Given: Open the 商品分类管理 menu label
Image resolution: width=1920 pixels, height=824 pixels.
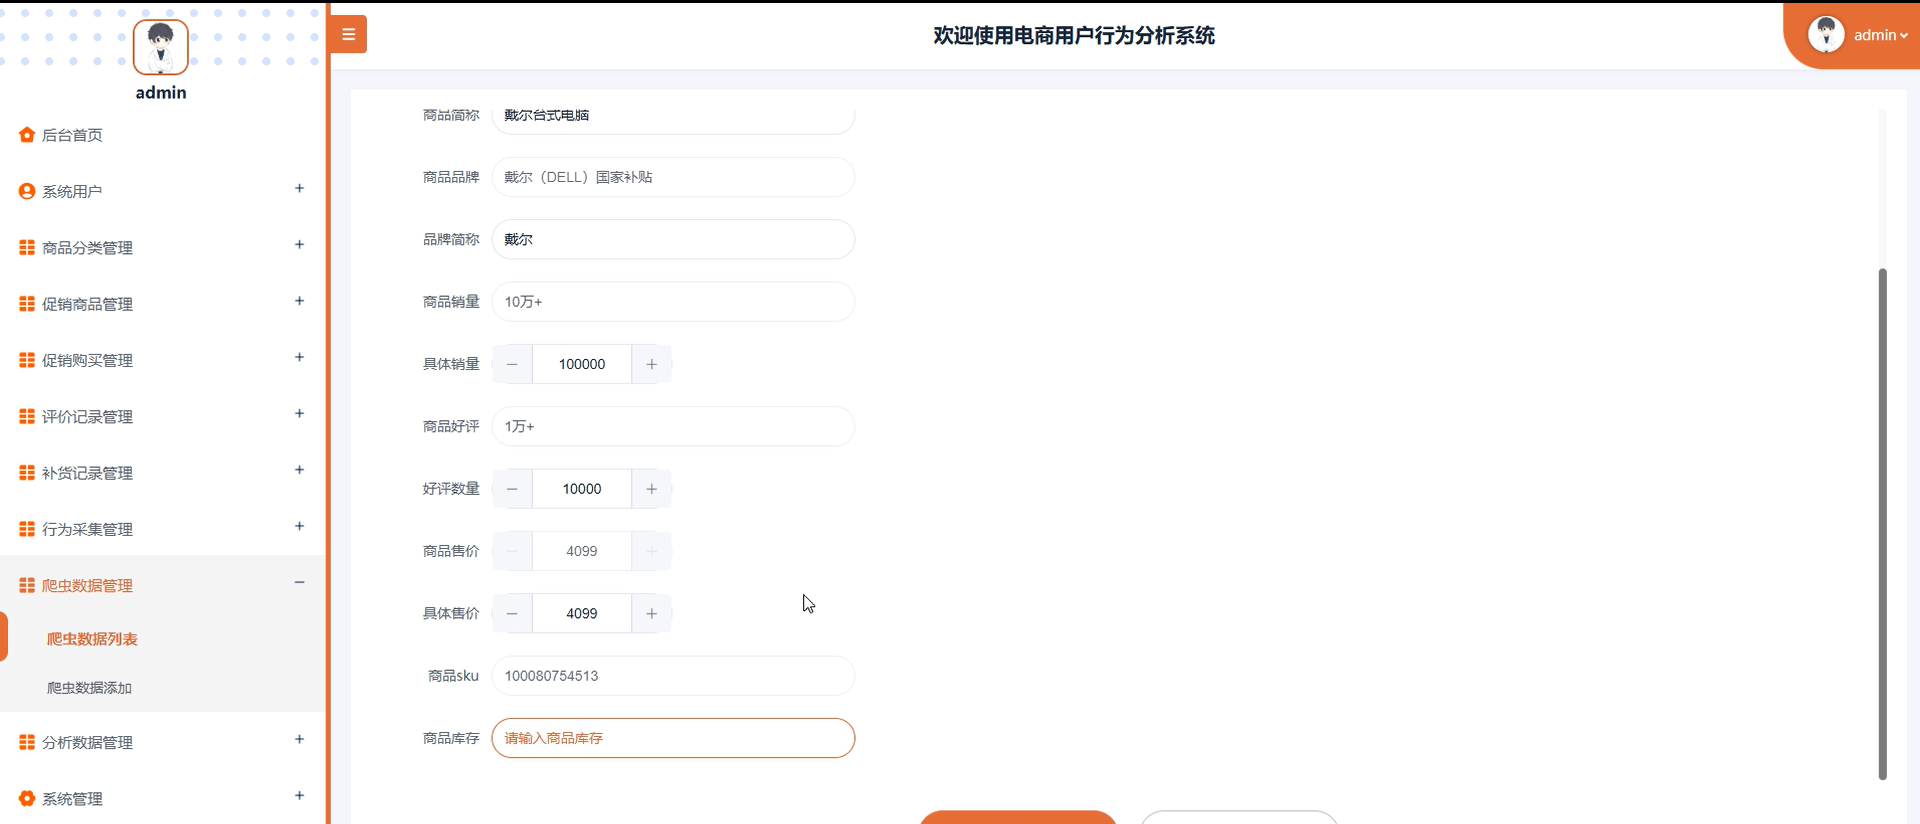Looking at the screenshot, I should click(x=87, y=248).
